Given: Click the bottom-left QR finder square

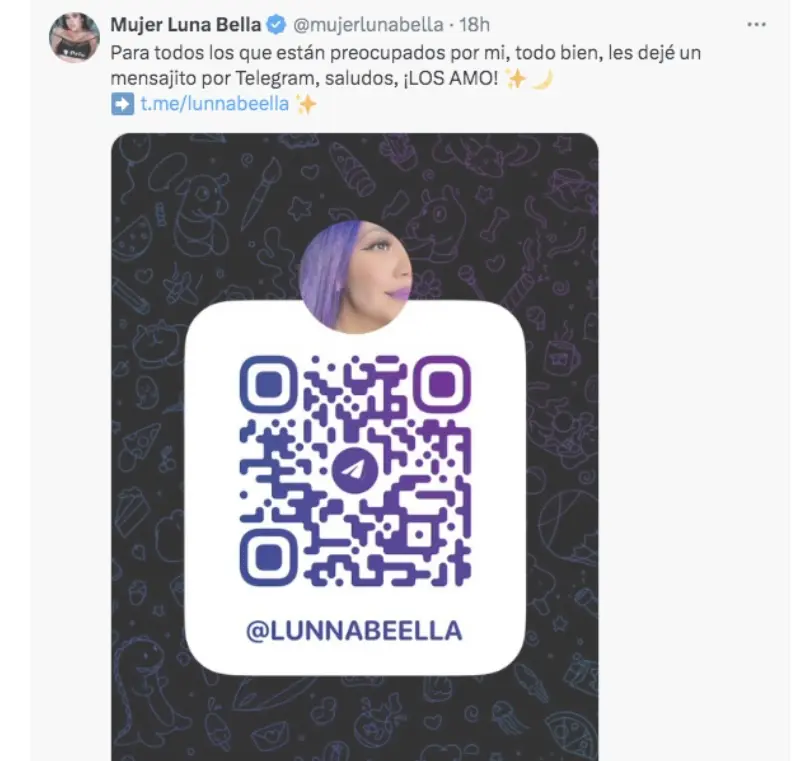Looking at the screenshot, I should click(x=268, y=557).
